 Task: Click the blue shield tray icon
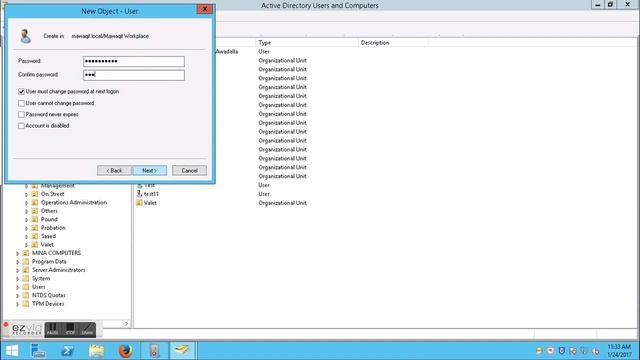[x=562, y=351]
